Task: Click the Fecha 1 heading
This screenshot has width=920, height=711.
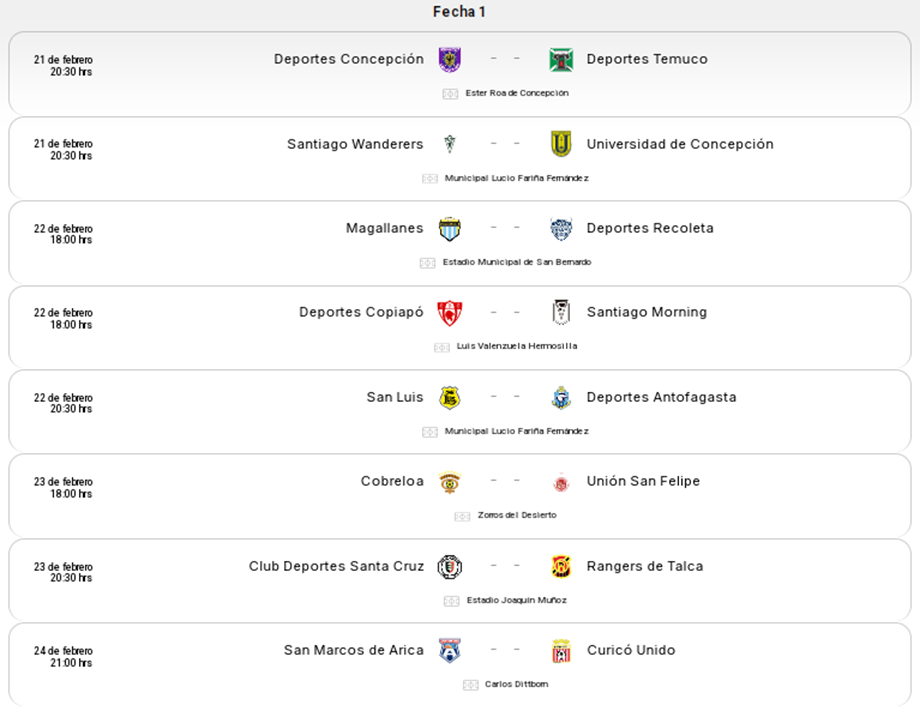Action: (x=459, y=12)
